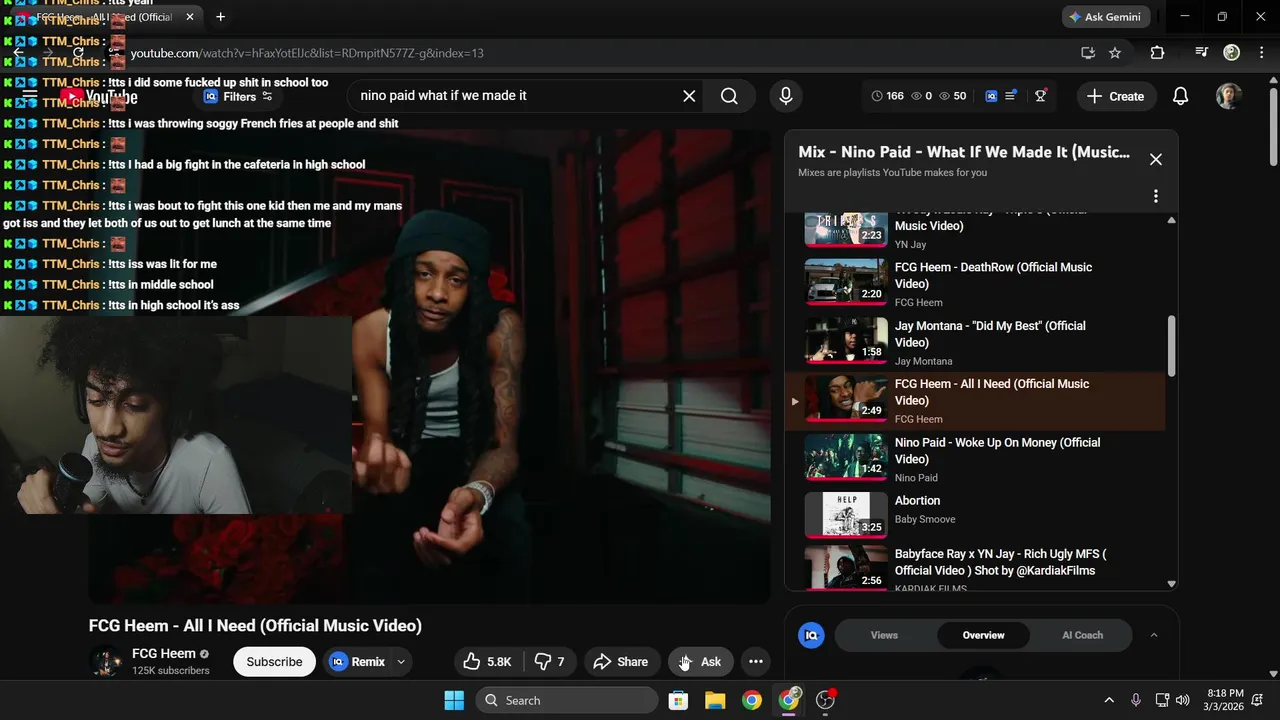This screenshot has width=1280, height=720.
Task: Open the Chrome three-dot menu
Action: pos(1261,53)
